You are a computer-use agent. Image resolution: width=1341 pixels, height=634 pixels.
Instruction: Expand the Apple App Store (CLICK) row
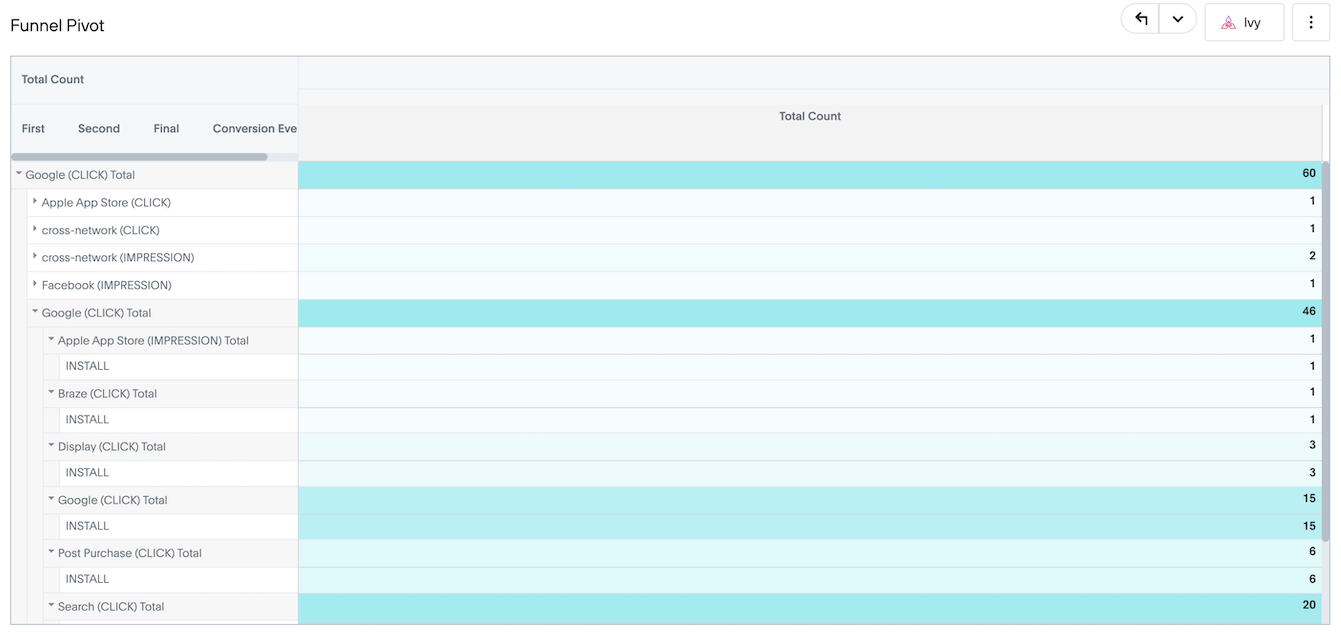pyautogui.click(x=35, y=202)
